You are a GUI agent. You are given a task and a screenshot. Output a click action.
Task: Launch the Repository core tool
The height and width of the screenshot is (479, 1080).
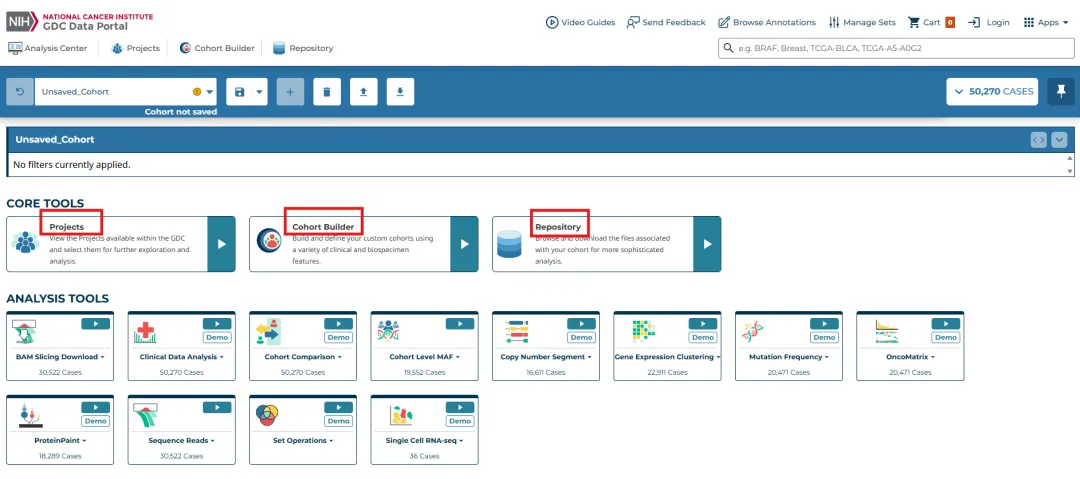tap(707, 244)
